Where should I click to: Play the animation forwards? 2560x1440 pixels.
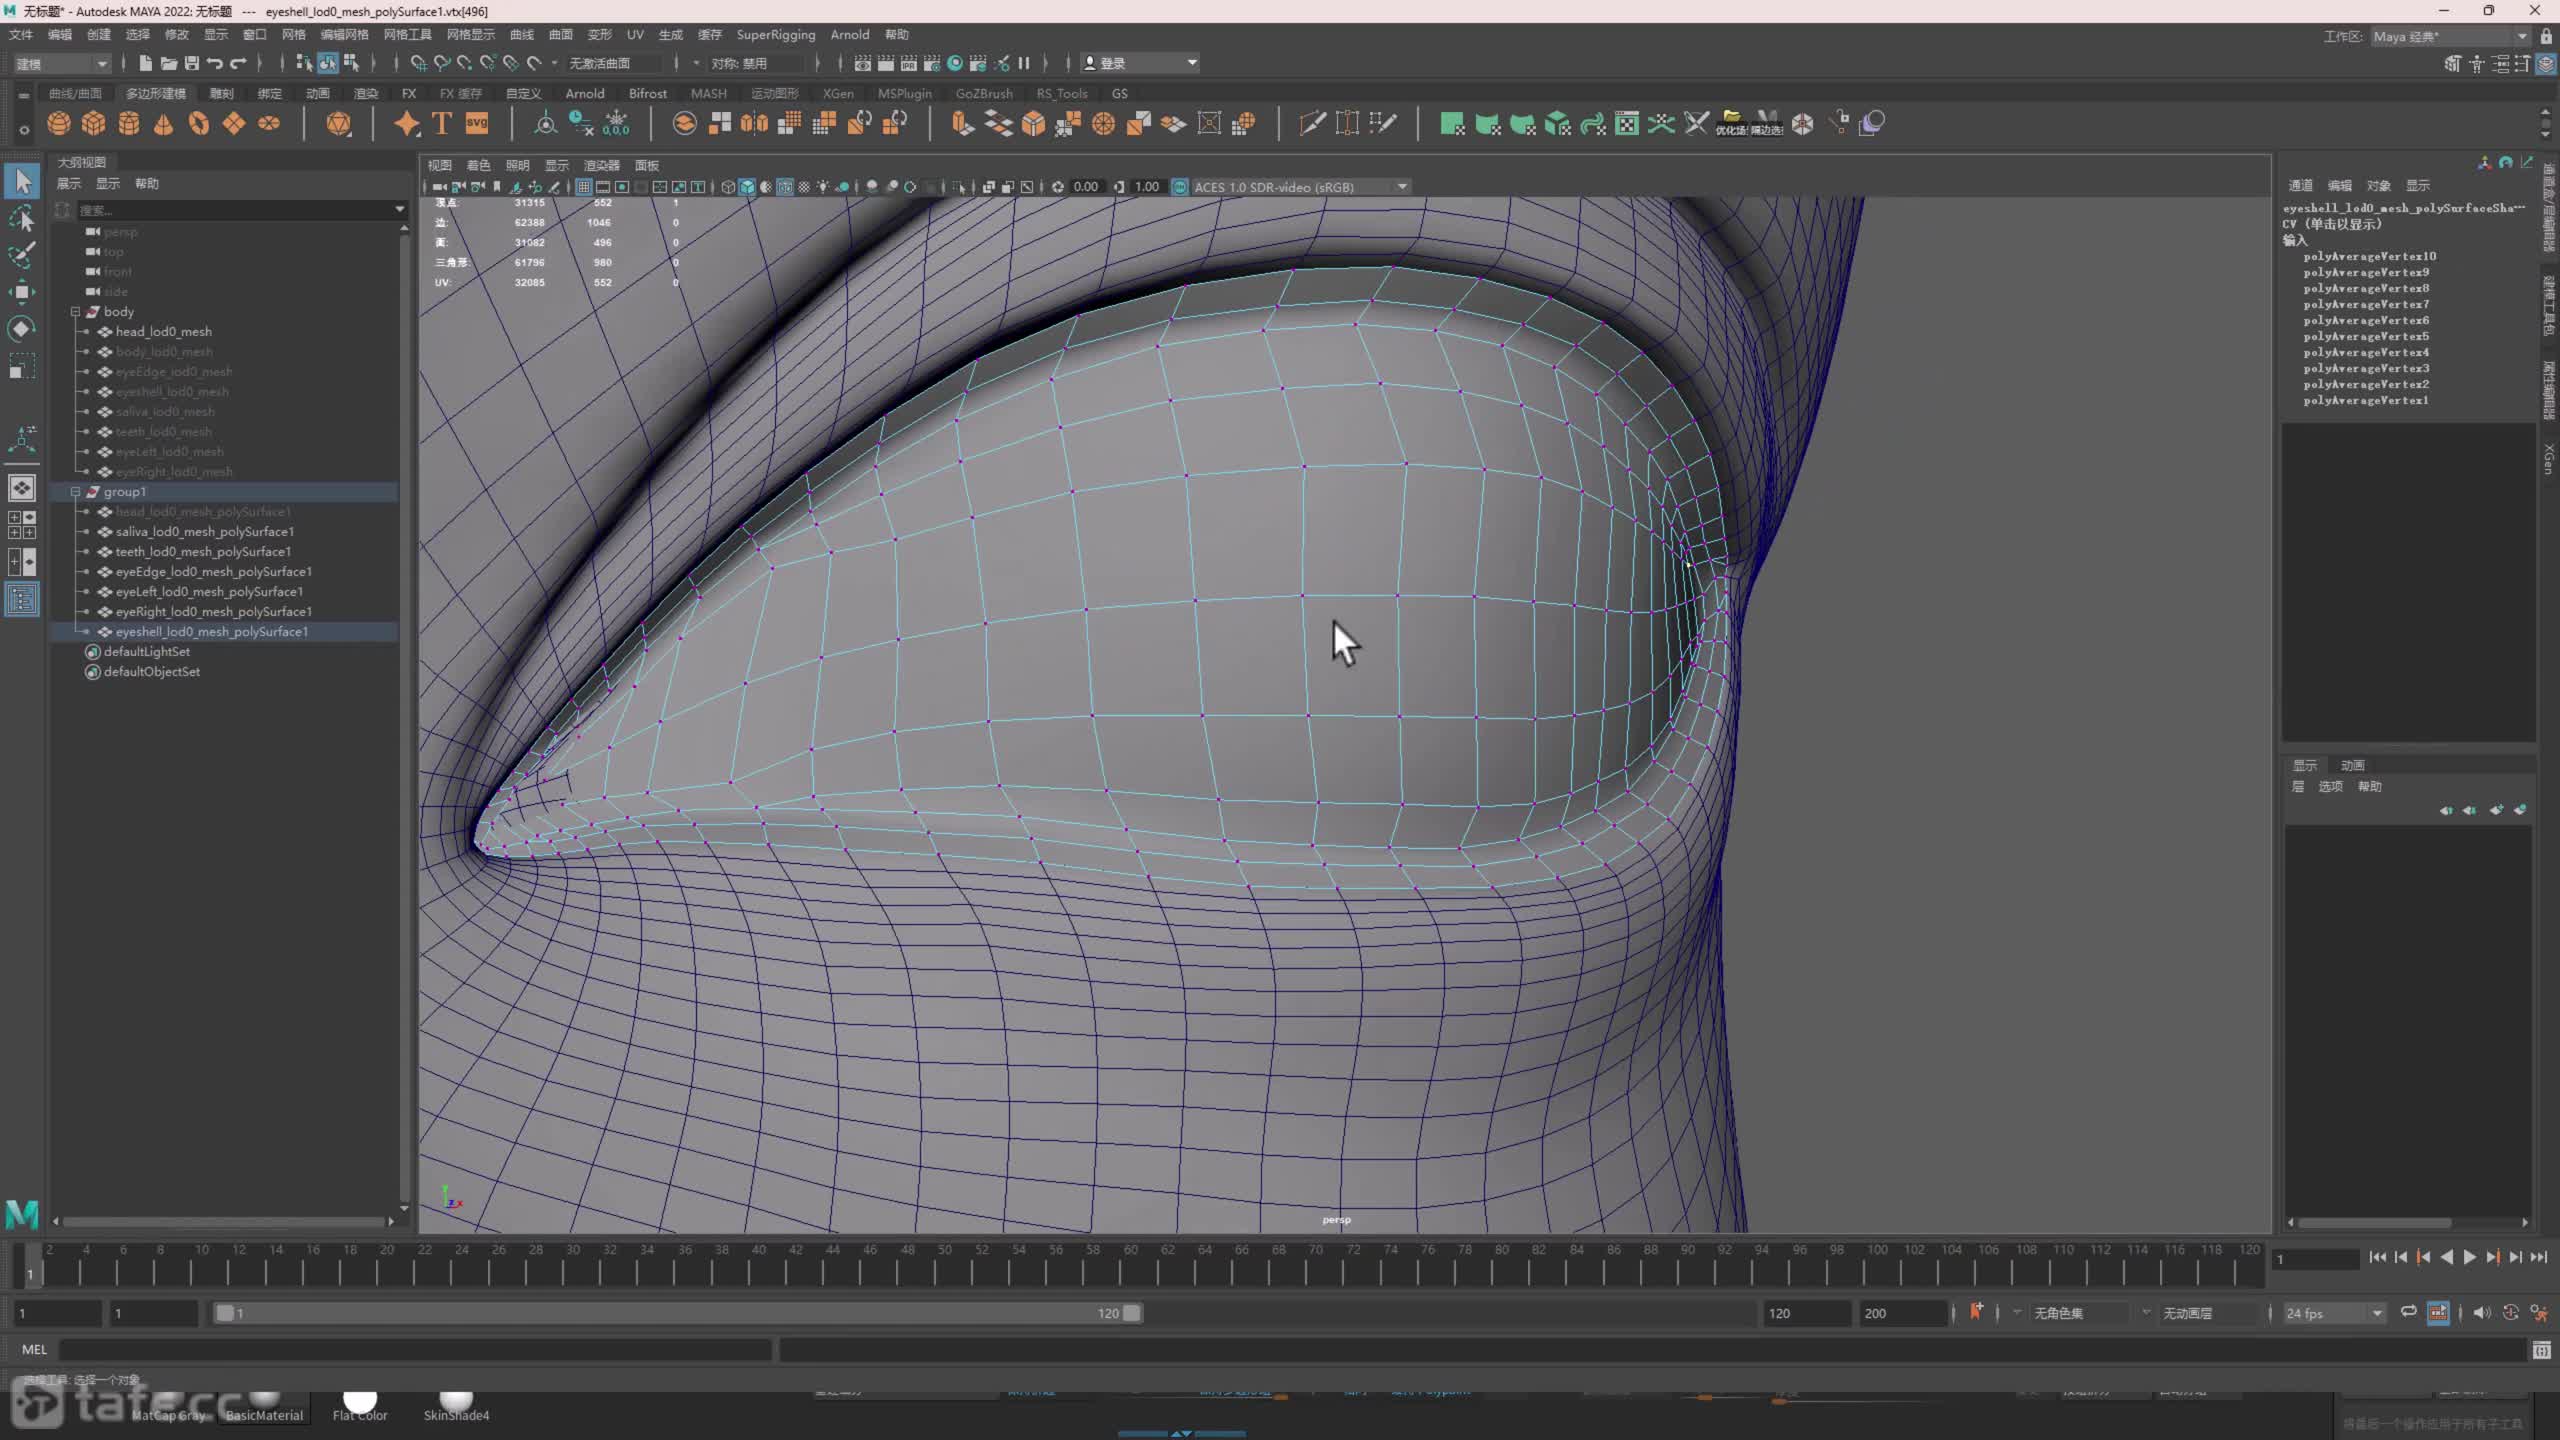(2469, 1257)
